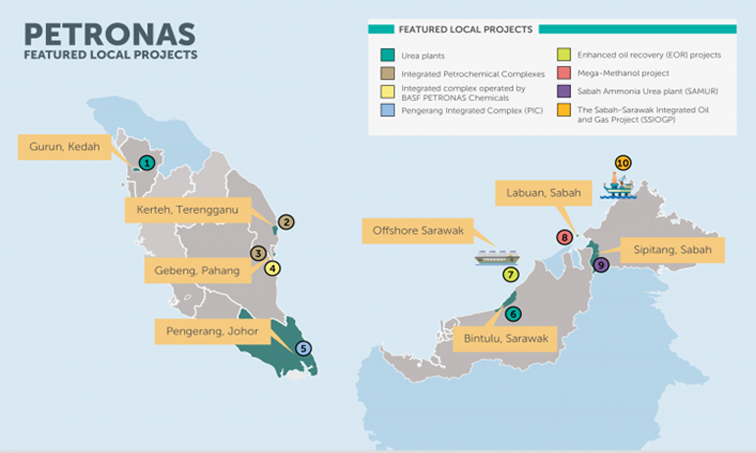Click the Urea plants legend text
The image size is (756, 453).
coord(423,56)
